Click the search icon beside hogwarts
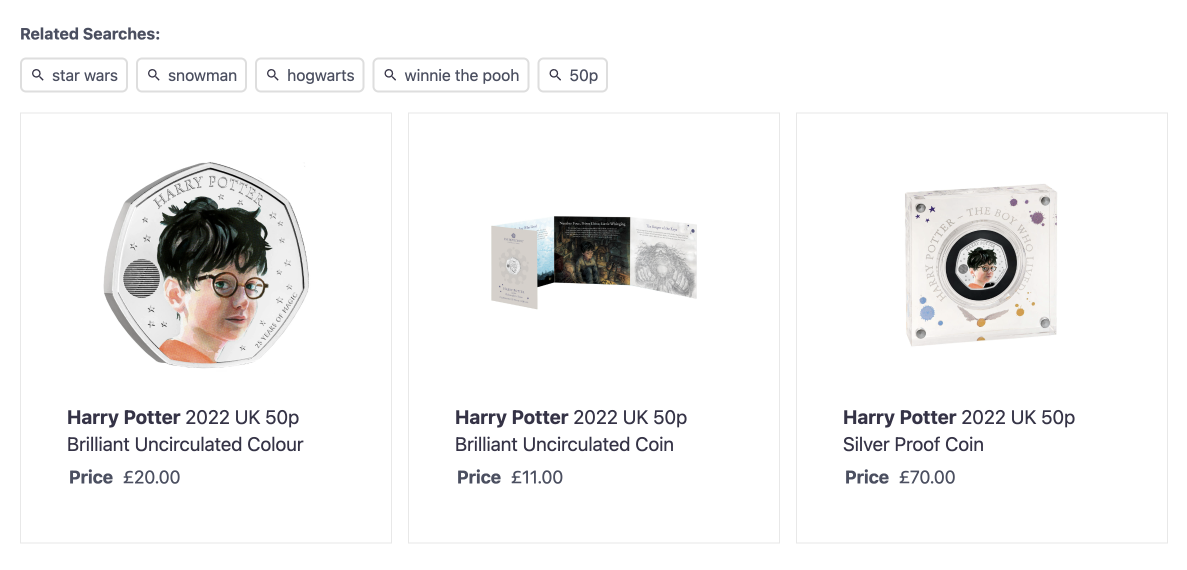 [273, 75]
